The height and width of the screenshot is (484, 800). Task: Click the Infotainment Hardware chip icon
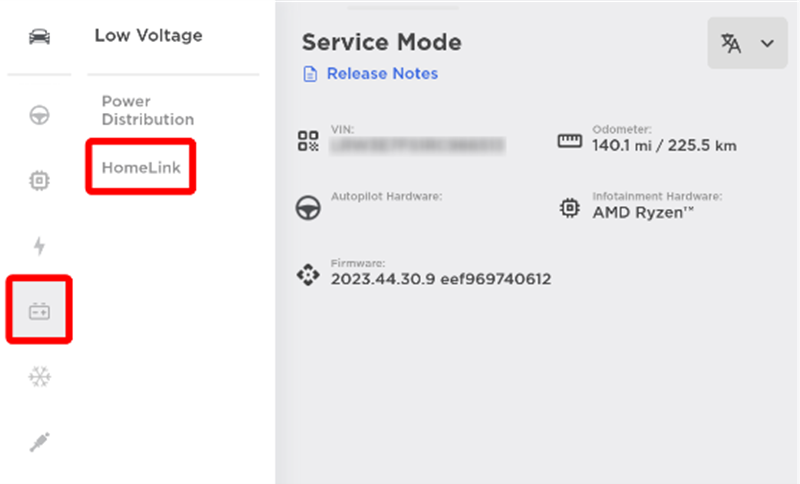click(x=569, y=206)
